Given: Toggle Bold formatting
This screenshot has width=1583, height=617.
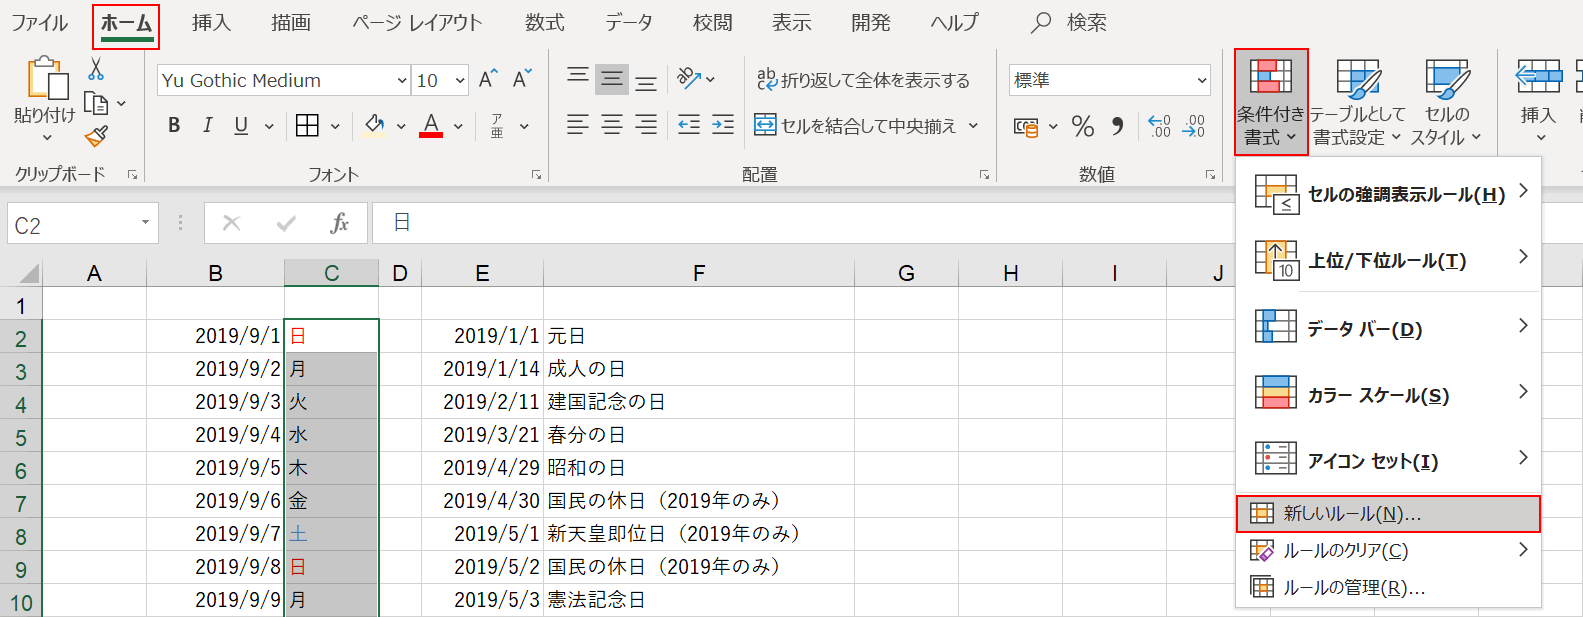Looking at the screenshot, I should [x=174, y=126].
